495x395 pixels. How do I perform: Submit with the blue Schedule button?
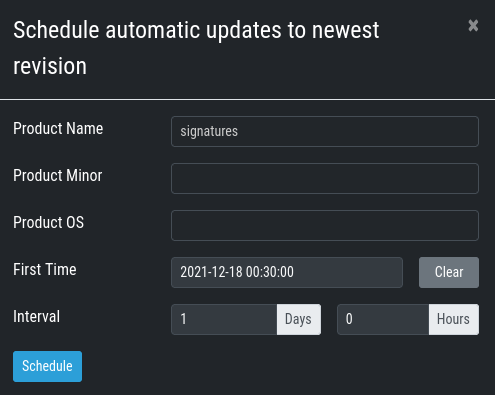point(47,366)
